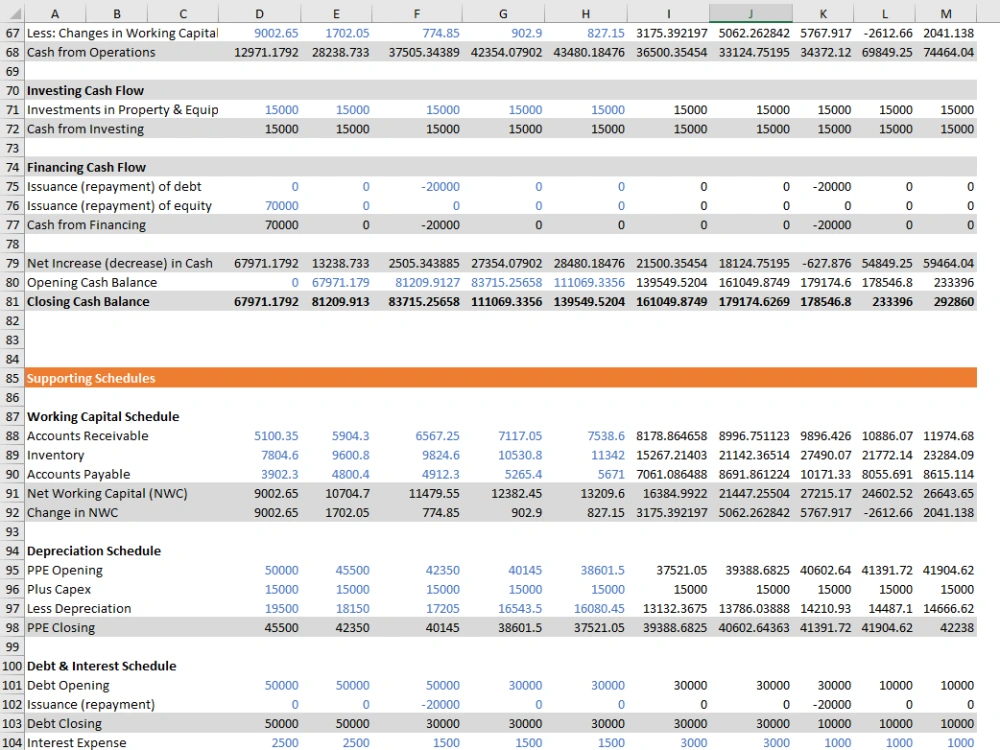The width and height of the screenshot is (1000, 750).
Task: Click the Closing Cash Balance value 292860
Action: [x=946, y=302]
